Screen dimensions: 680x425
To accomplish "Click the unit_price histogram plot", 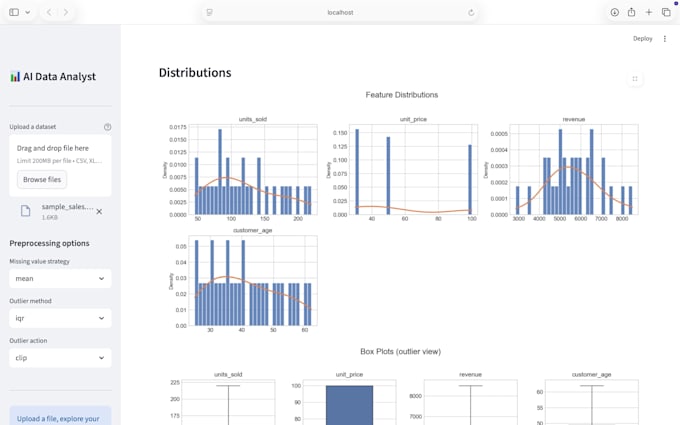I will pyautogui.click(x=413, y=170).
